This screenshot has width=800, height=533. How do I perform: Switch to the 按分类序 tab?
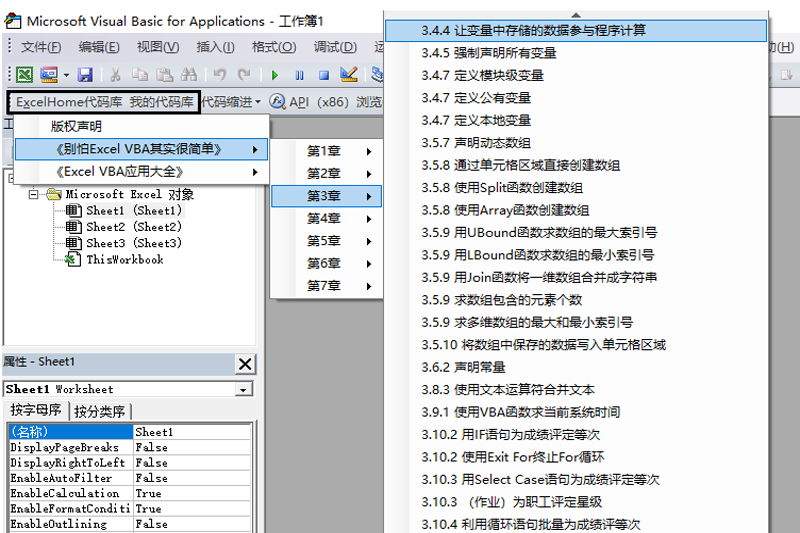click(100, 411)
